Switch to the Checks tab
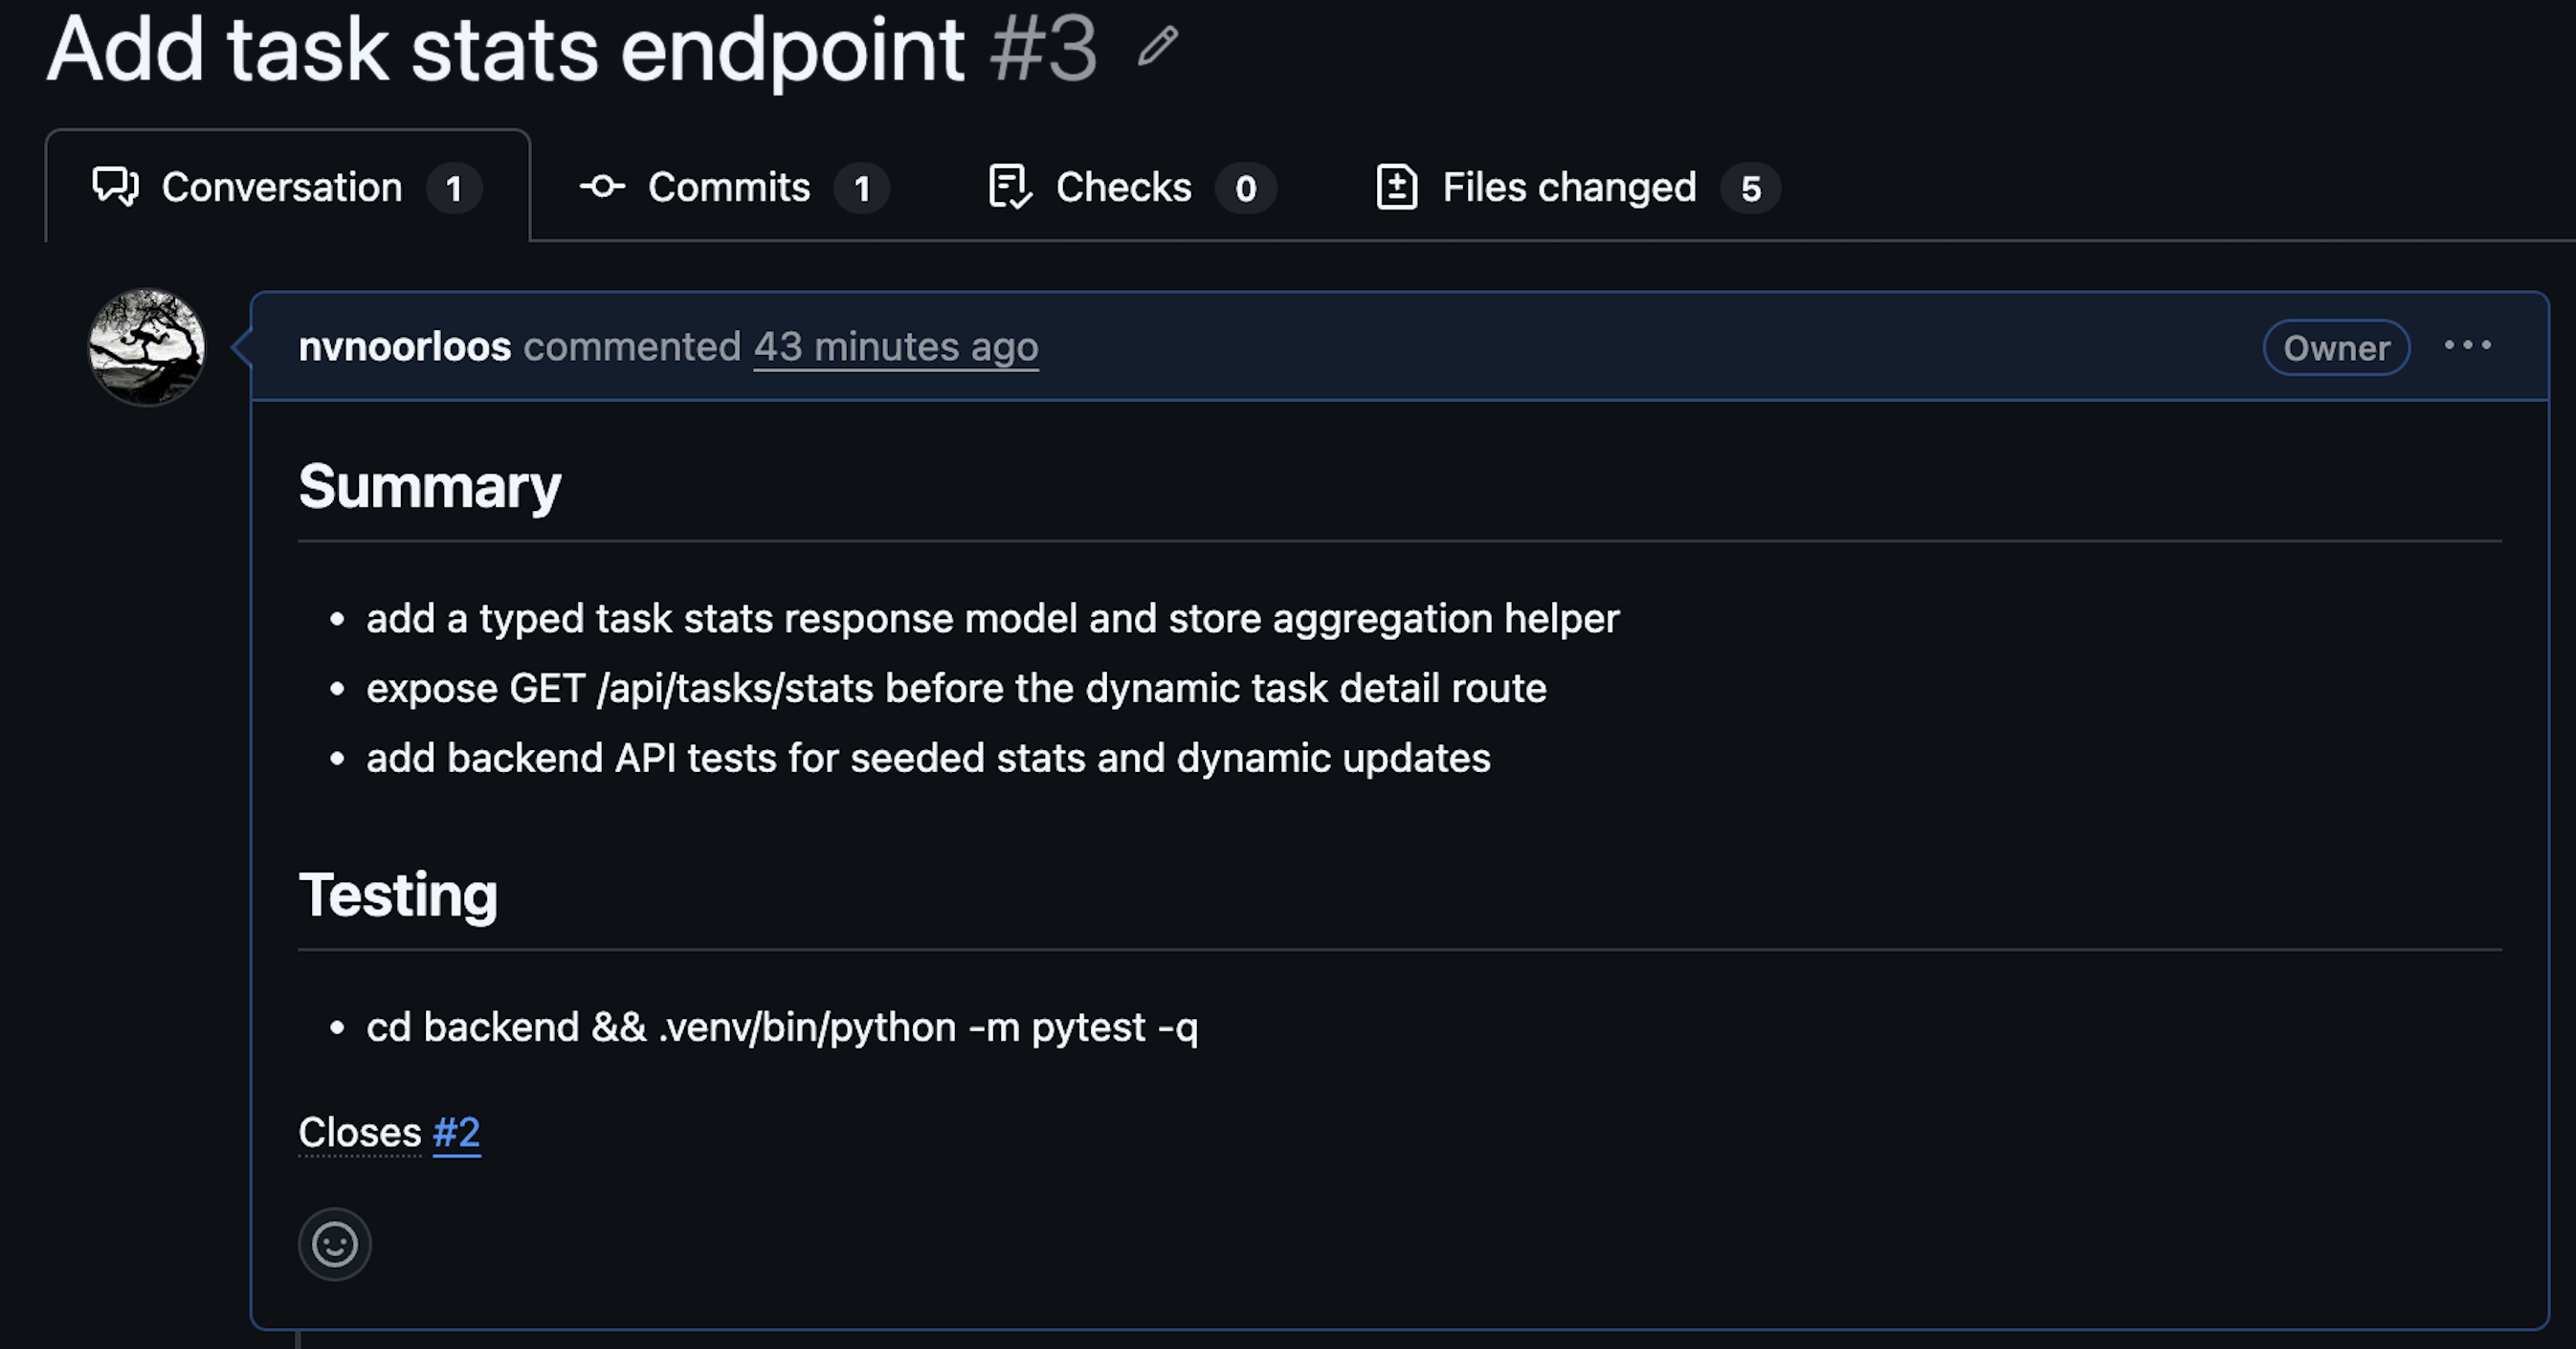Image resolution: width=2576 pixels, height=1349 pixels. pos(1123,187)
